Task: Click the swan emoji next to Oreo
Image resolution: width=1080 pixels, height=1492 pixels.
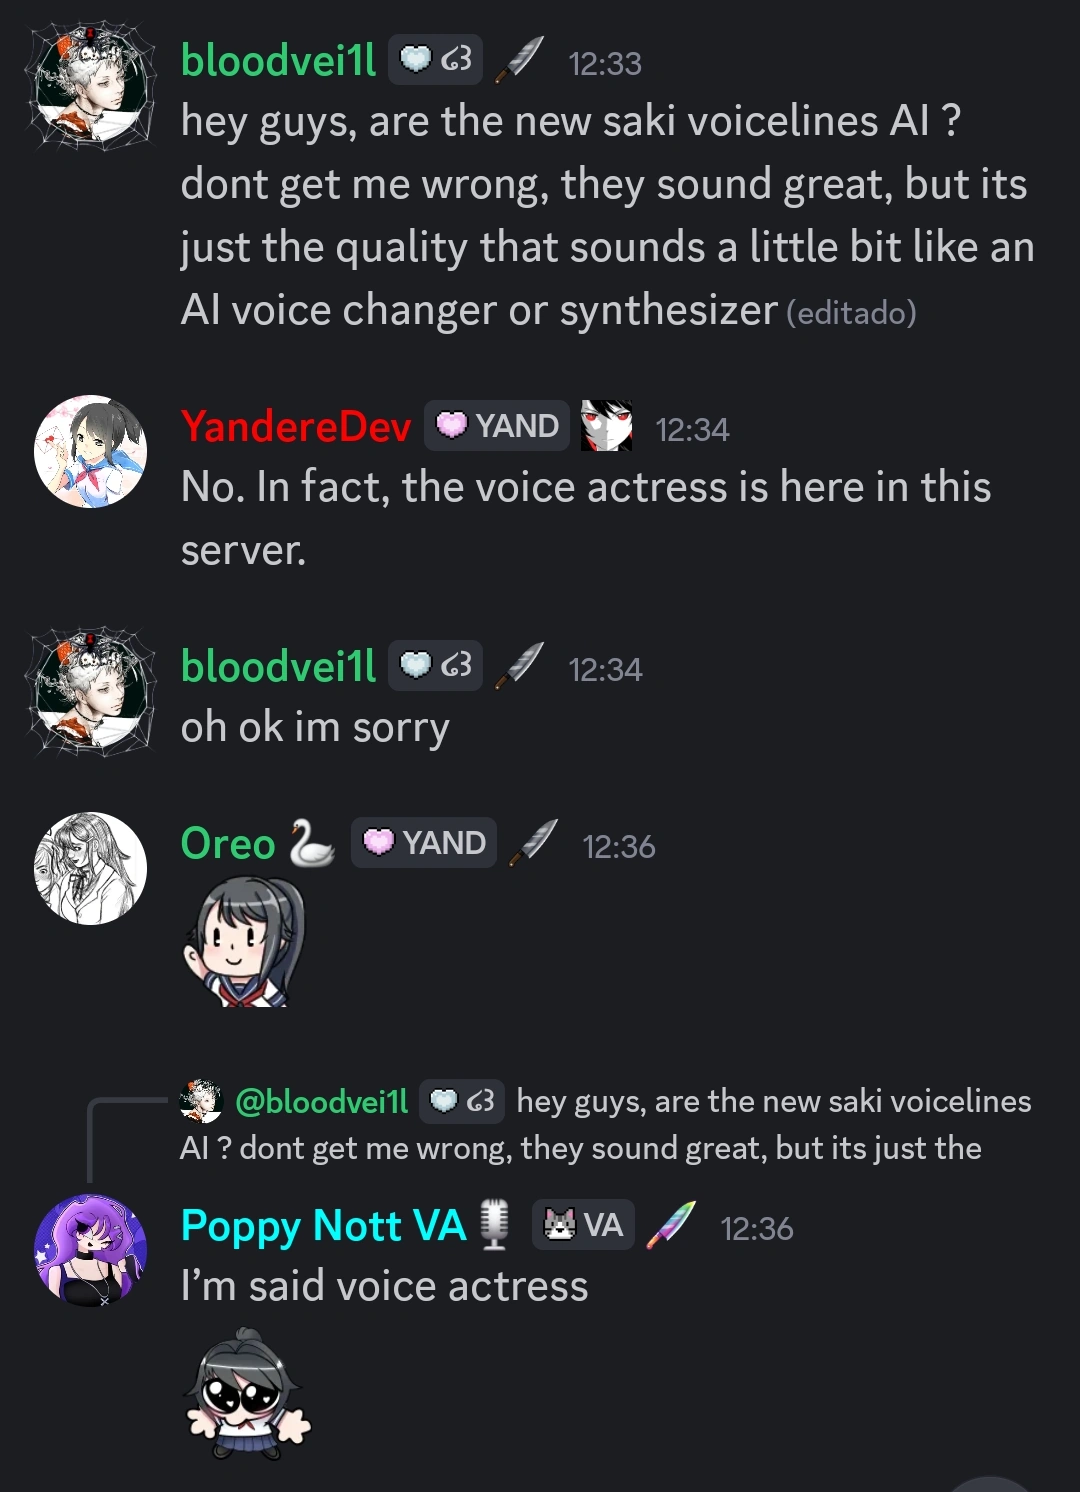Action: [x=312, y=843]
